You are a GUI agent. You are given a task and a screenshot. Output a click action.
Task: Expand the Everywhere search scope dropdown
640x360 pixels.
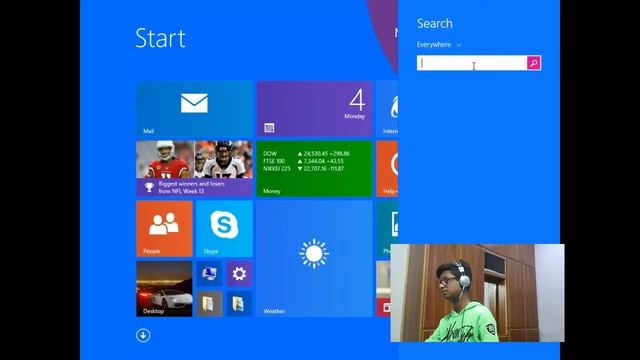[439, 44]
